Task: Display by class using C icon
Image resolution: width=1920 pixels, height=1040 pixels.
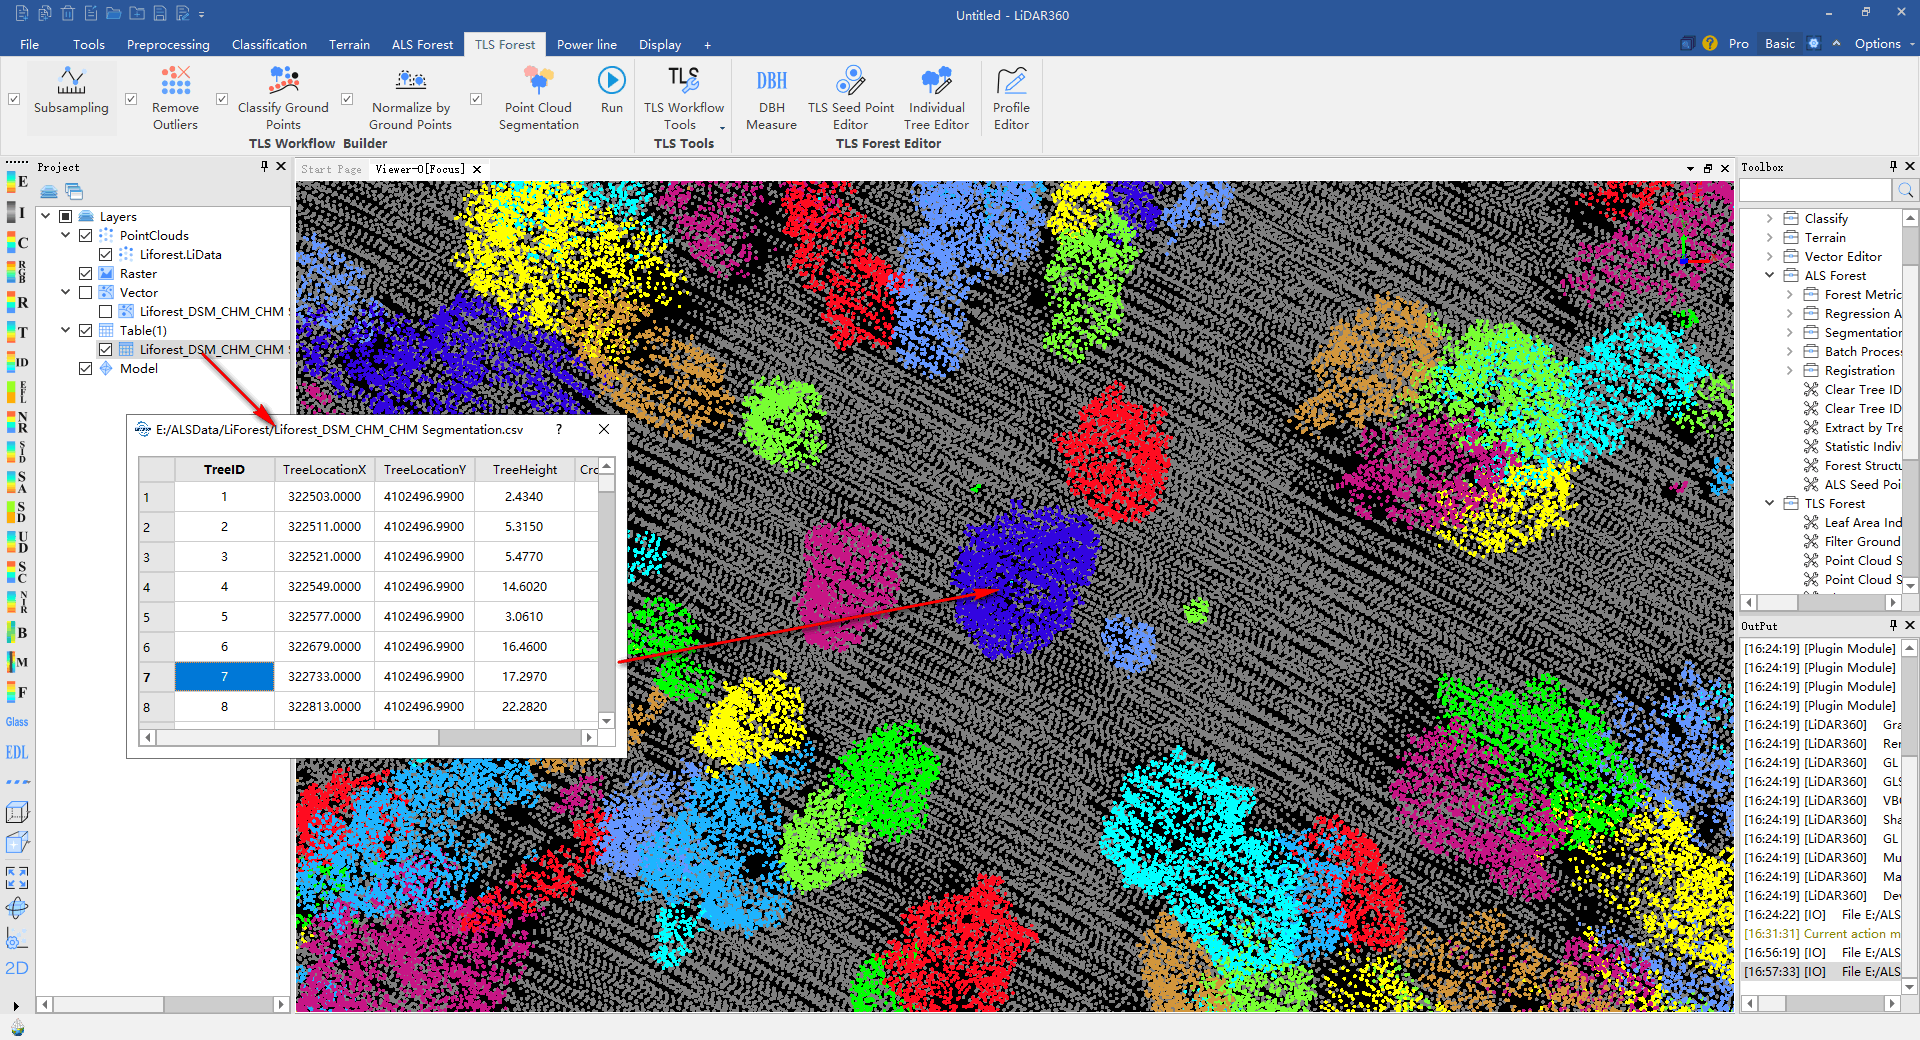Action: pyautogui.click(x=17, y=242)
